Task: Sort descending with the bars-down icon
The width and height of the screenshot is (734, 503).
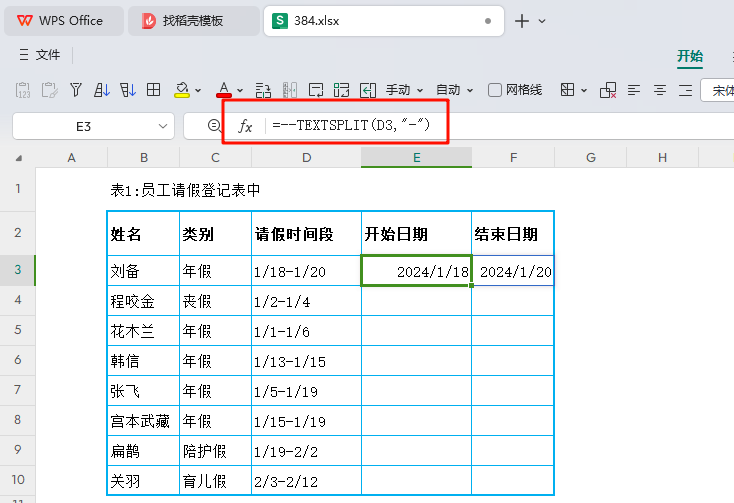Action: pyautogui.click(x=127, y=89)
